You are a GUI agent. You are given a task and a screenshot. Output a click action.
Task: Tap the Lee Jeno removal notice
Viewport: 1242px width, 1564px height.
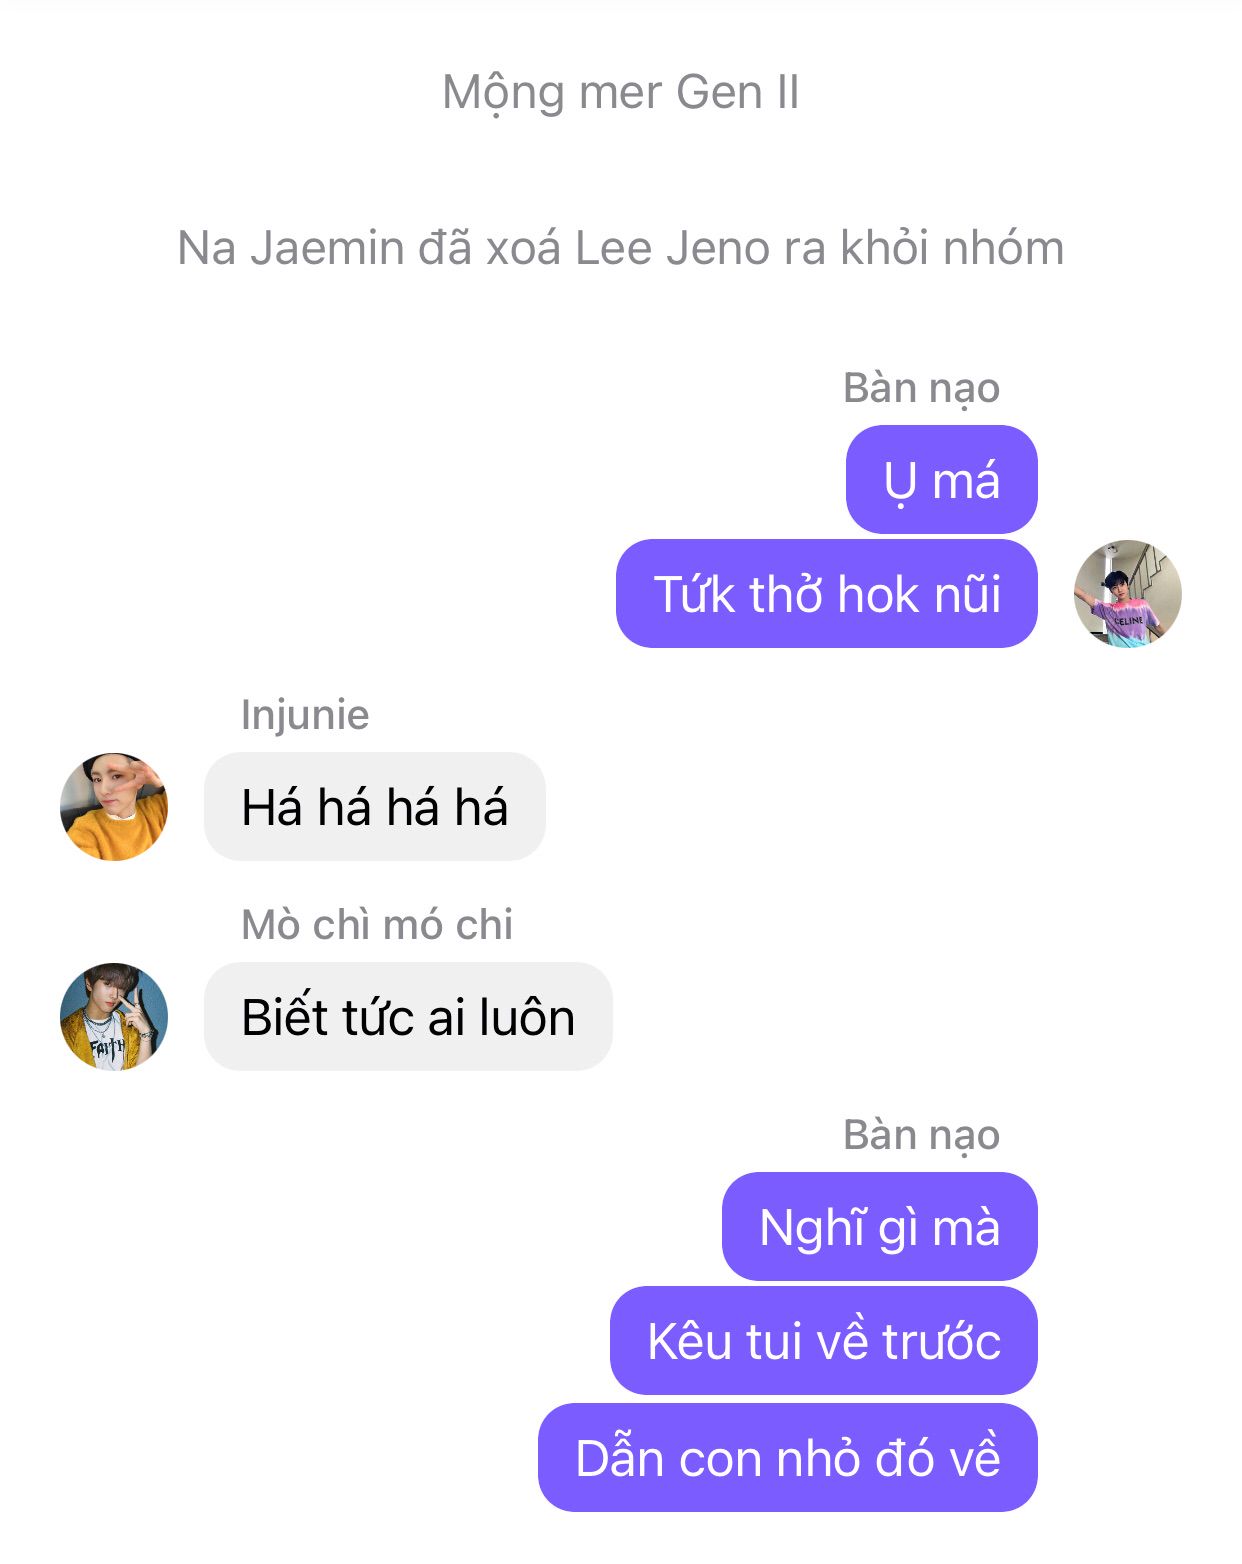[x=621, y=248]
